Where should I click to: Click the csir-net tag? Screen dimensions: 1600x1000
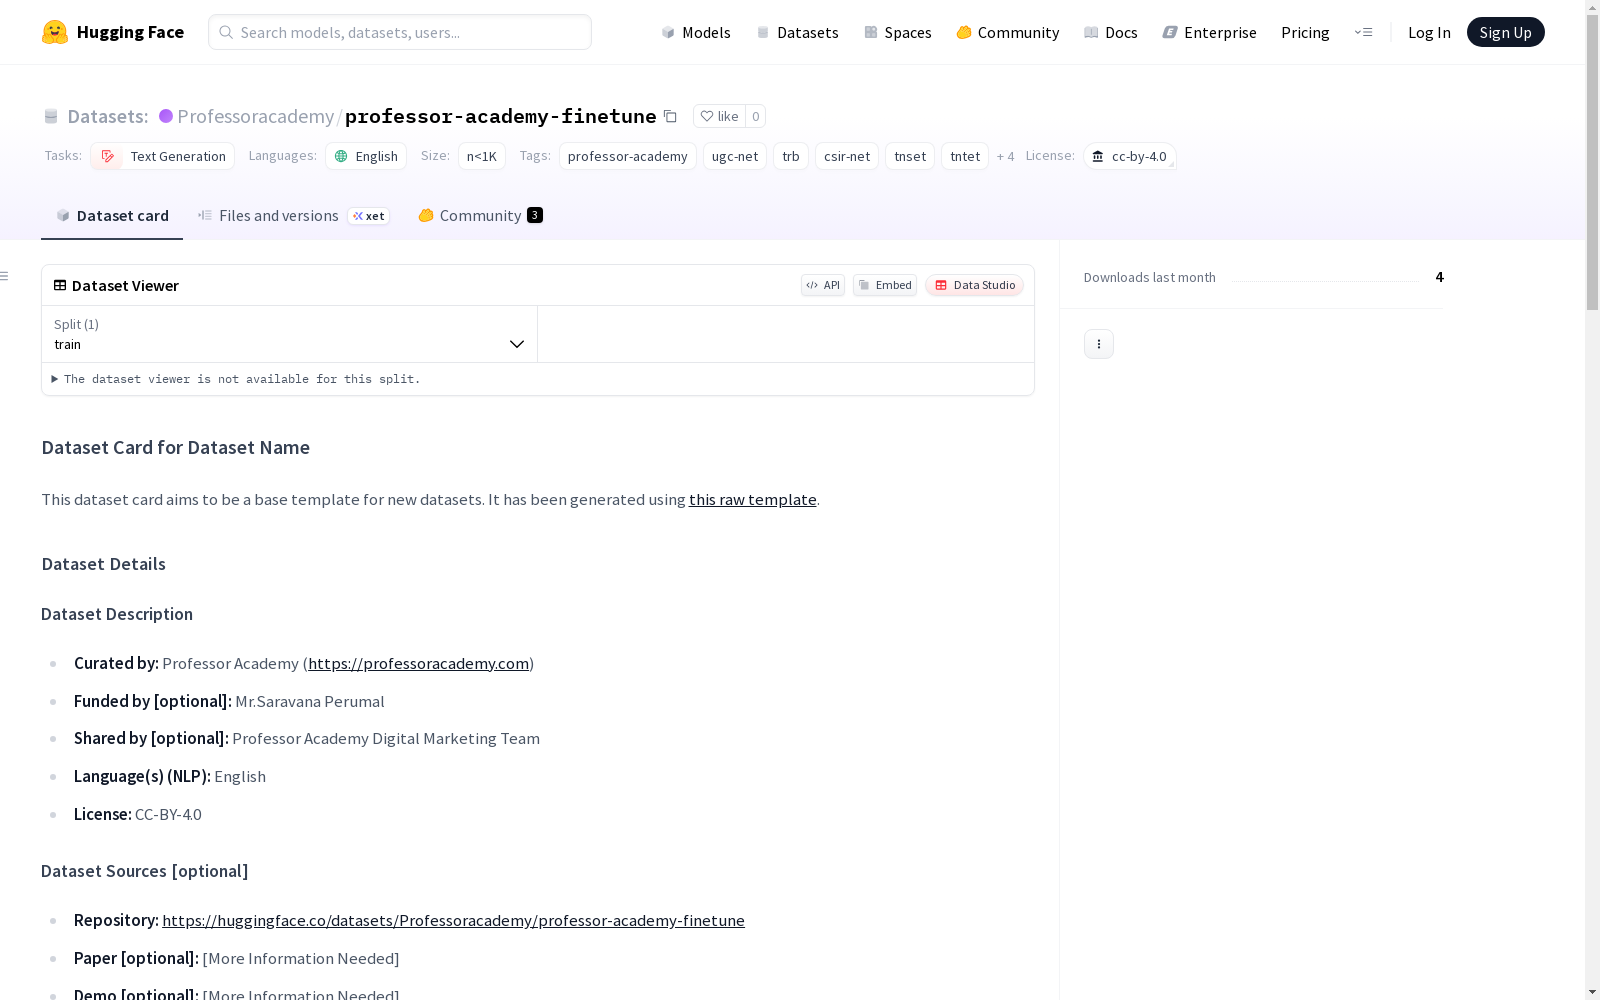[847, 156]
